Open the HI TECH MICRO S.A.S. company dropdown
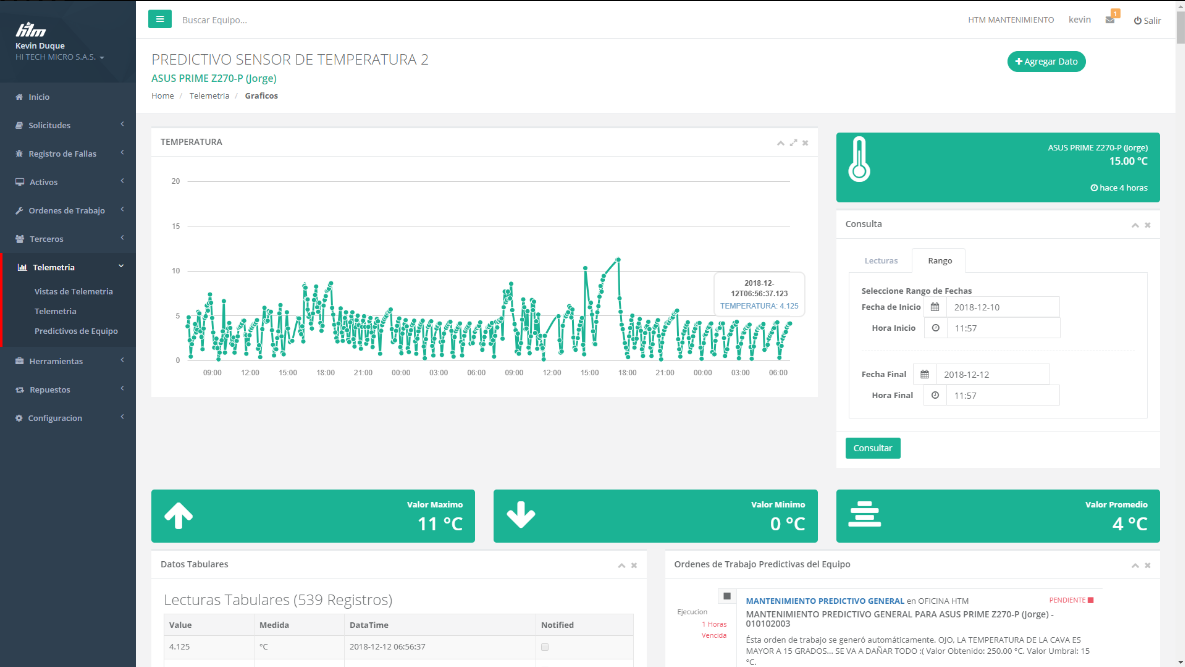This screenshot has height=667, width=1185. point(60,57)
